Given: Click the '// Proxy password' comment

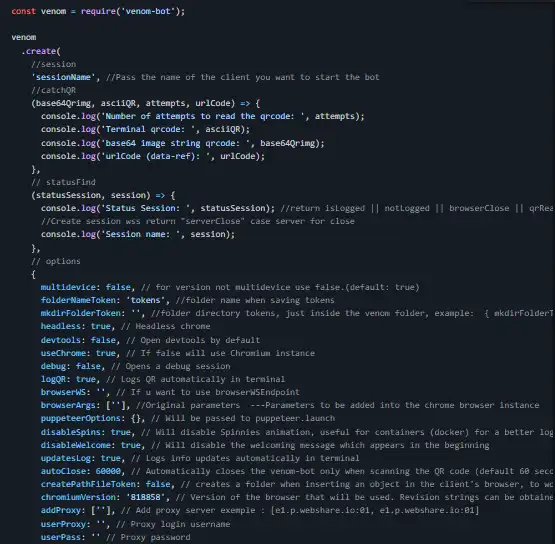Looking at the screenshot, I should click(x=148, y=537).
